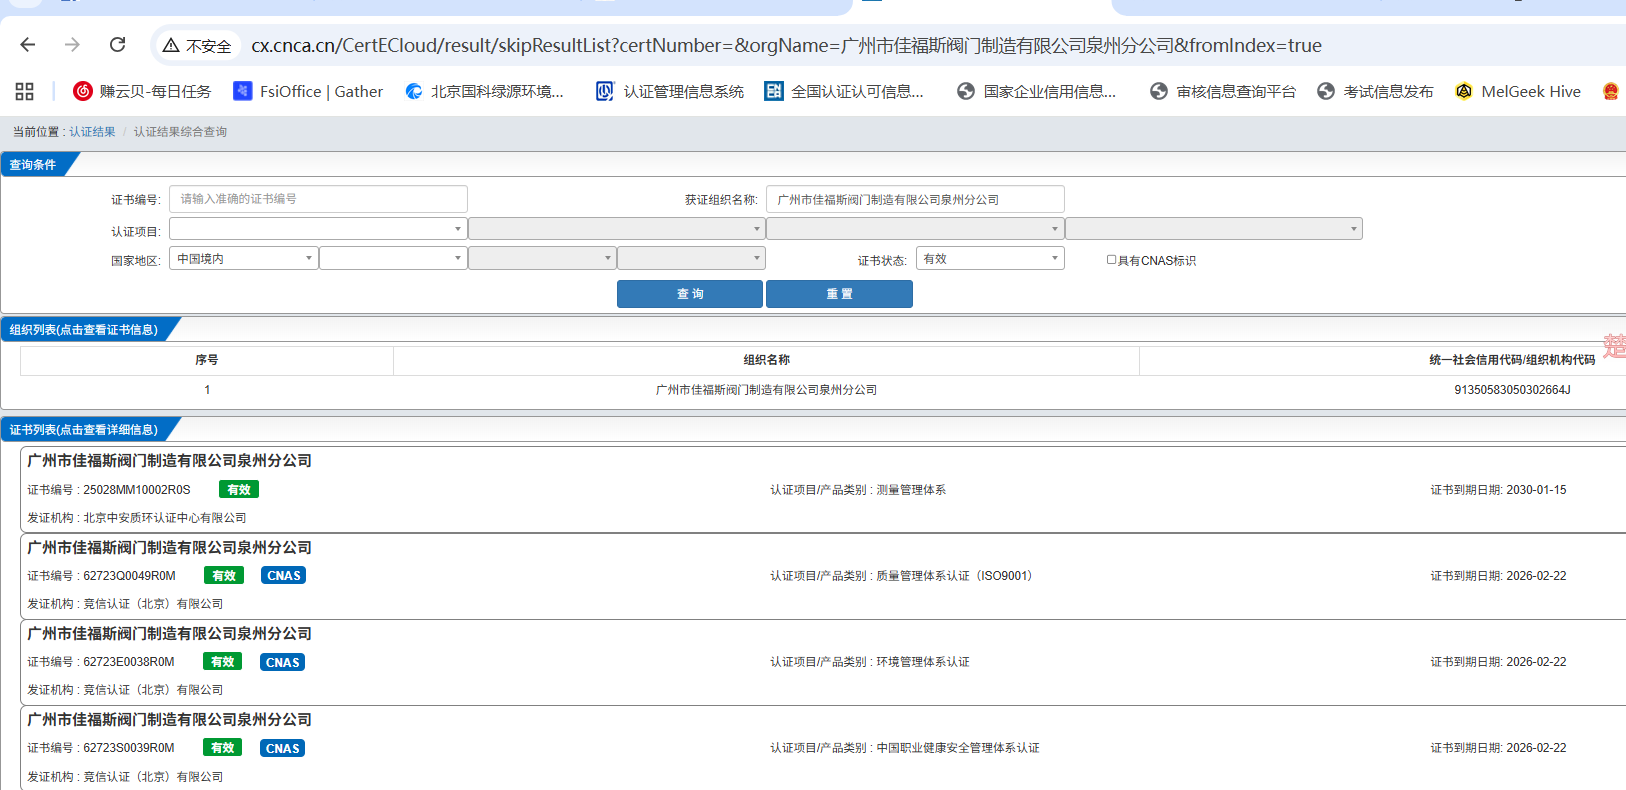Focus the 证书编号 input field
The width and height of the screenshot is (1626, 790).
pyautogui.click(x=318, y=199)
